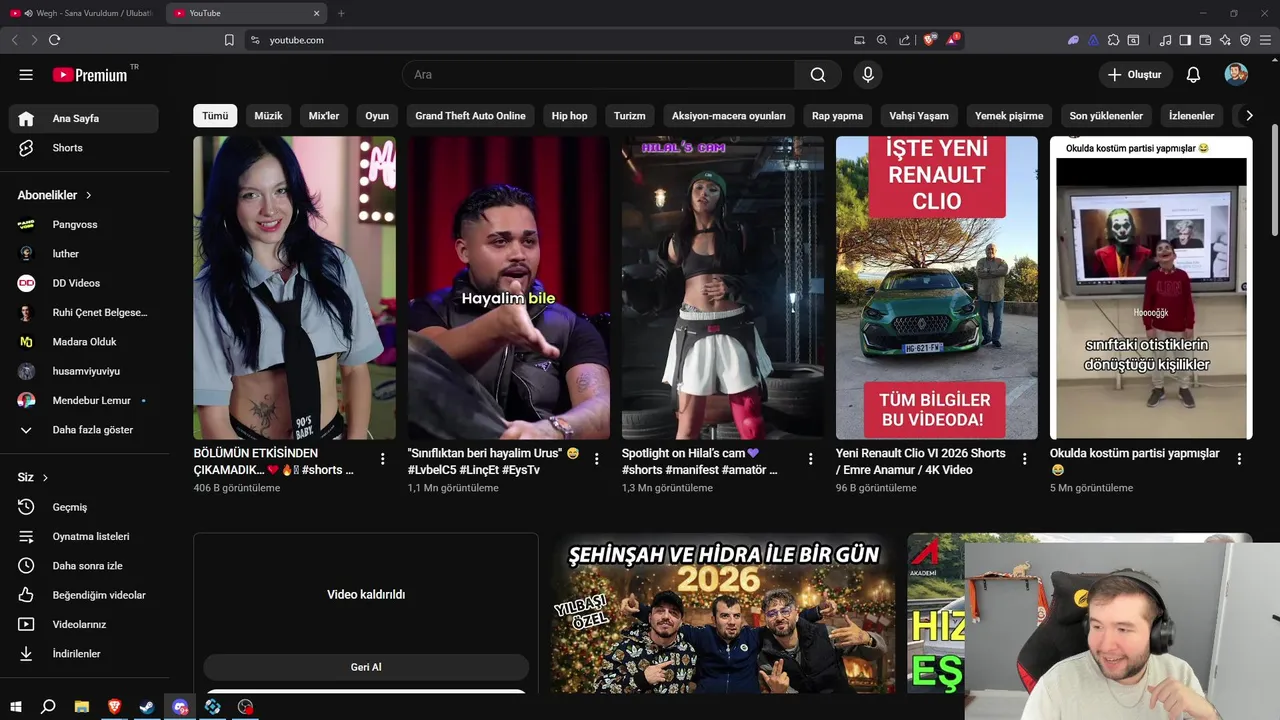Open the Brave VPN shield icon
Image resolution: width=1280 pixels, height=720 pixels.
1245,40
